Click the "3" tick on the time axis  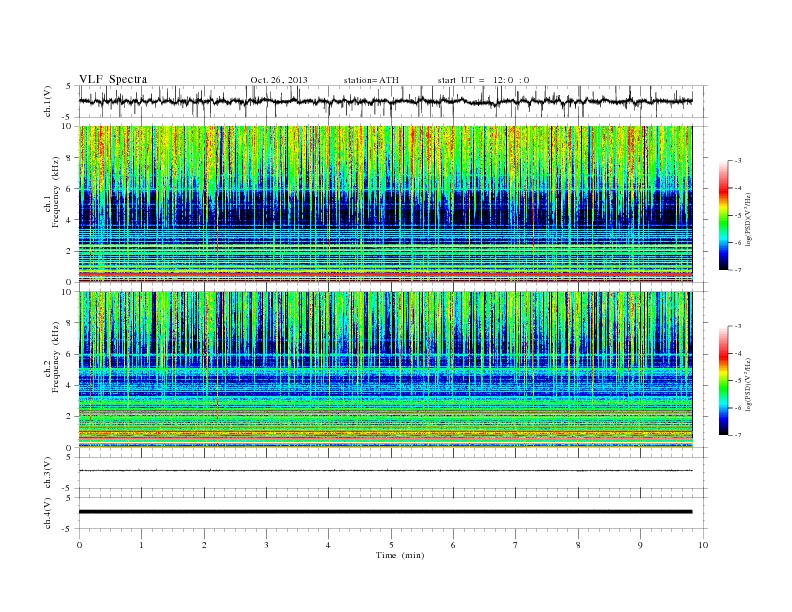click(x=266, y=545)
